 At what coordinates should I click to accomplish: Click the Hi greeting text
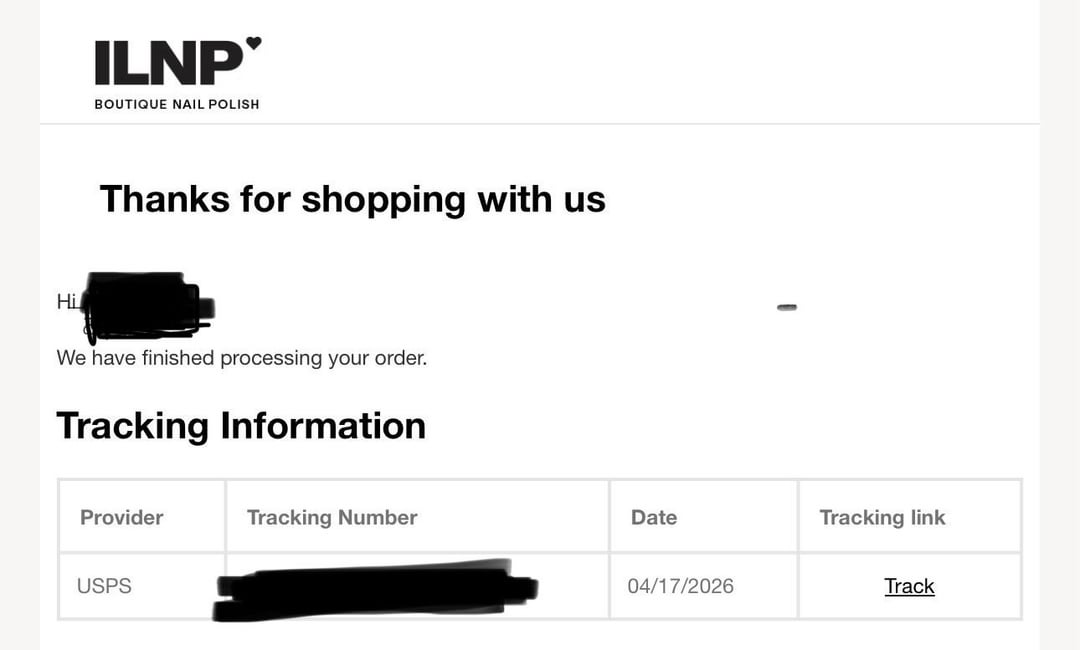66,301
